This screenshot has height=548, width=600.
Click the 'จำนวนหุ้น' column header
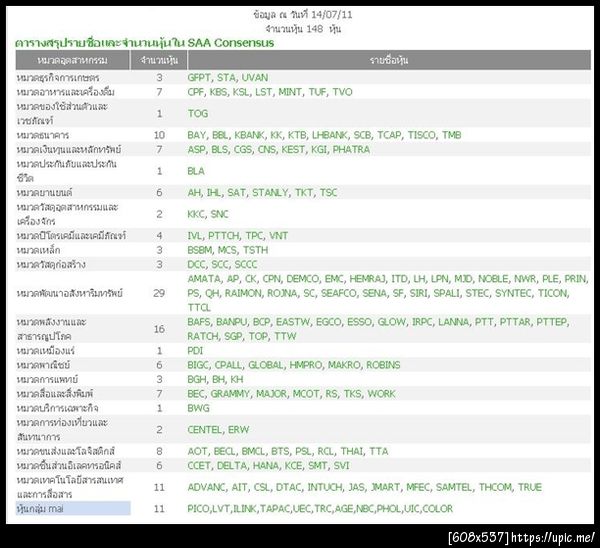tap(159, 60)
